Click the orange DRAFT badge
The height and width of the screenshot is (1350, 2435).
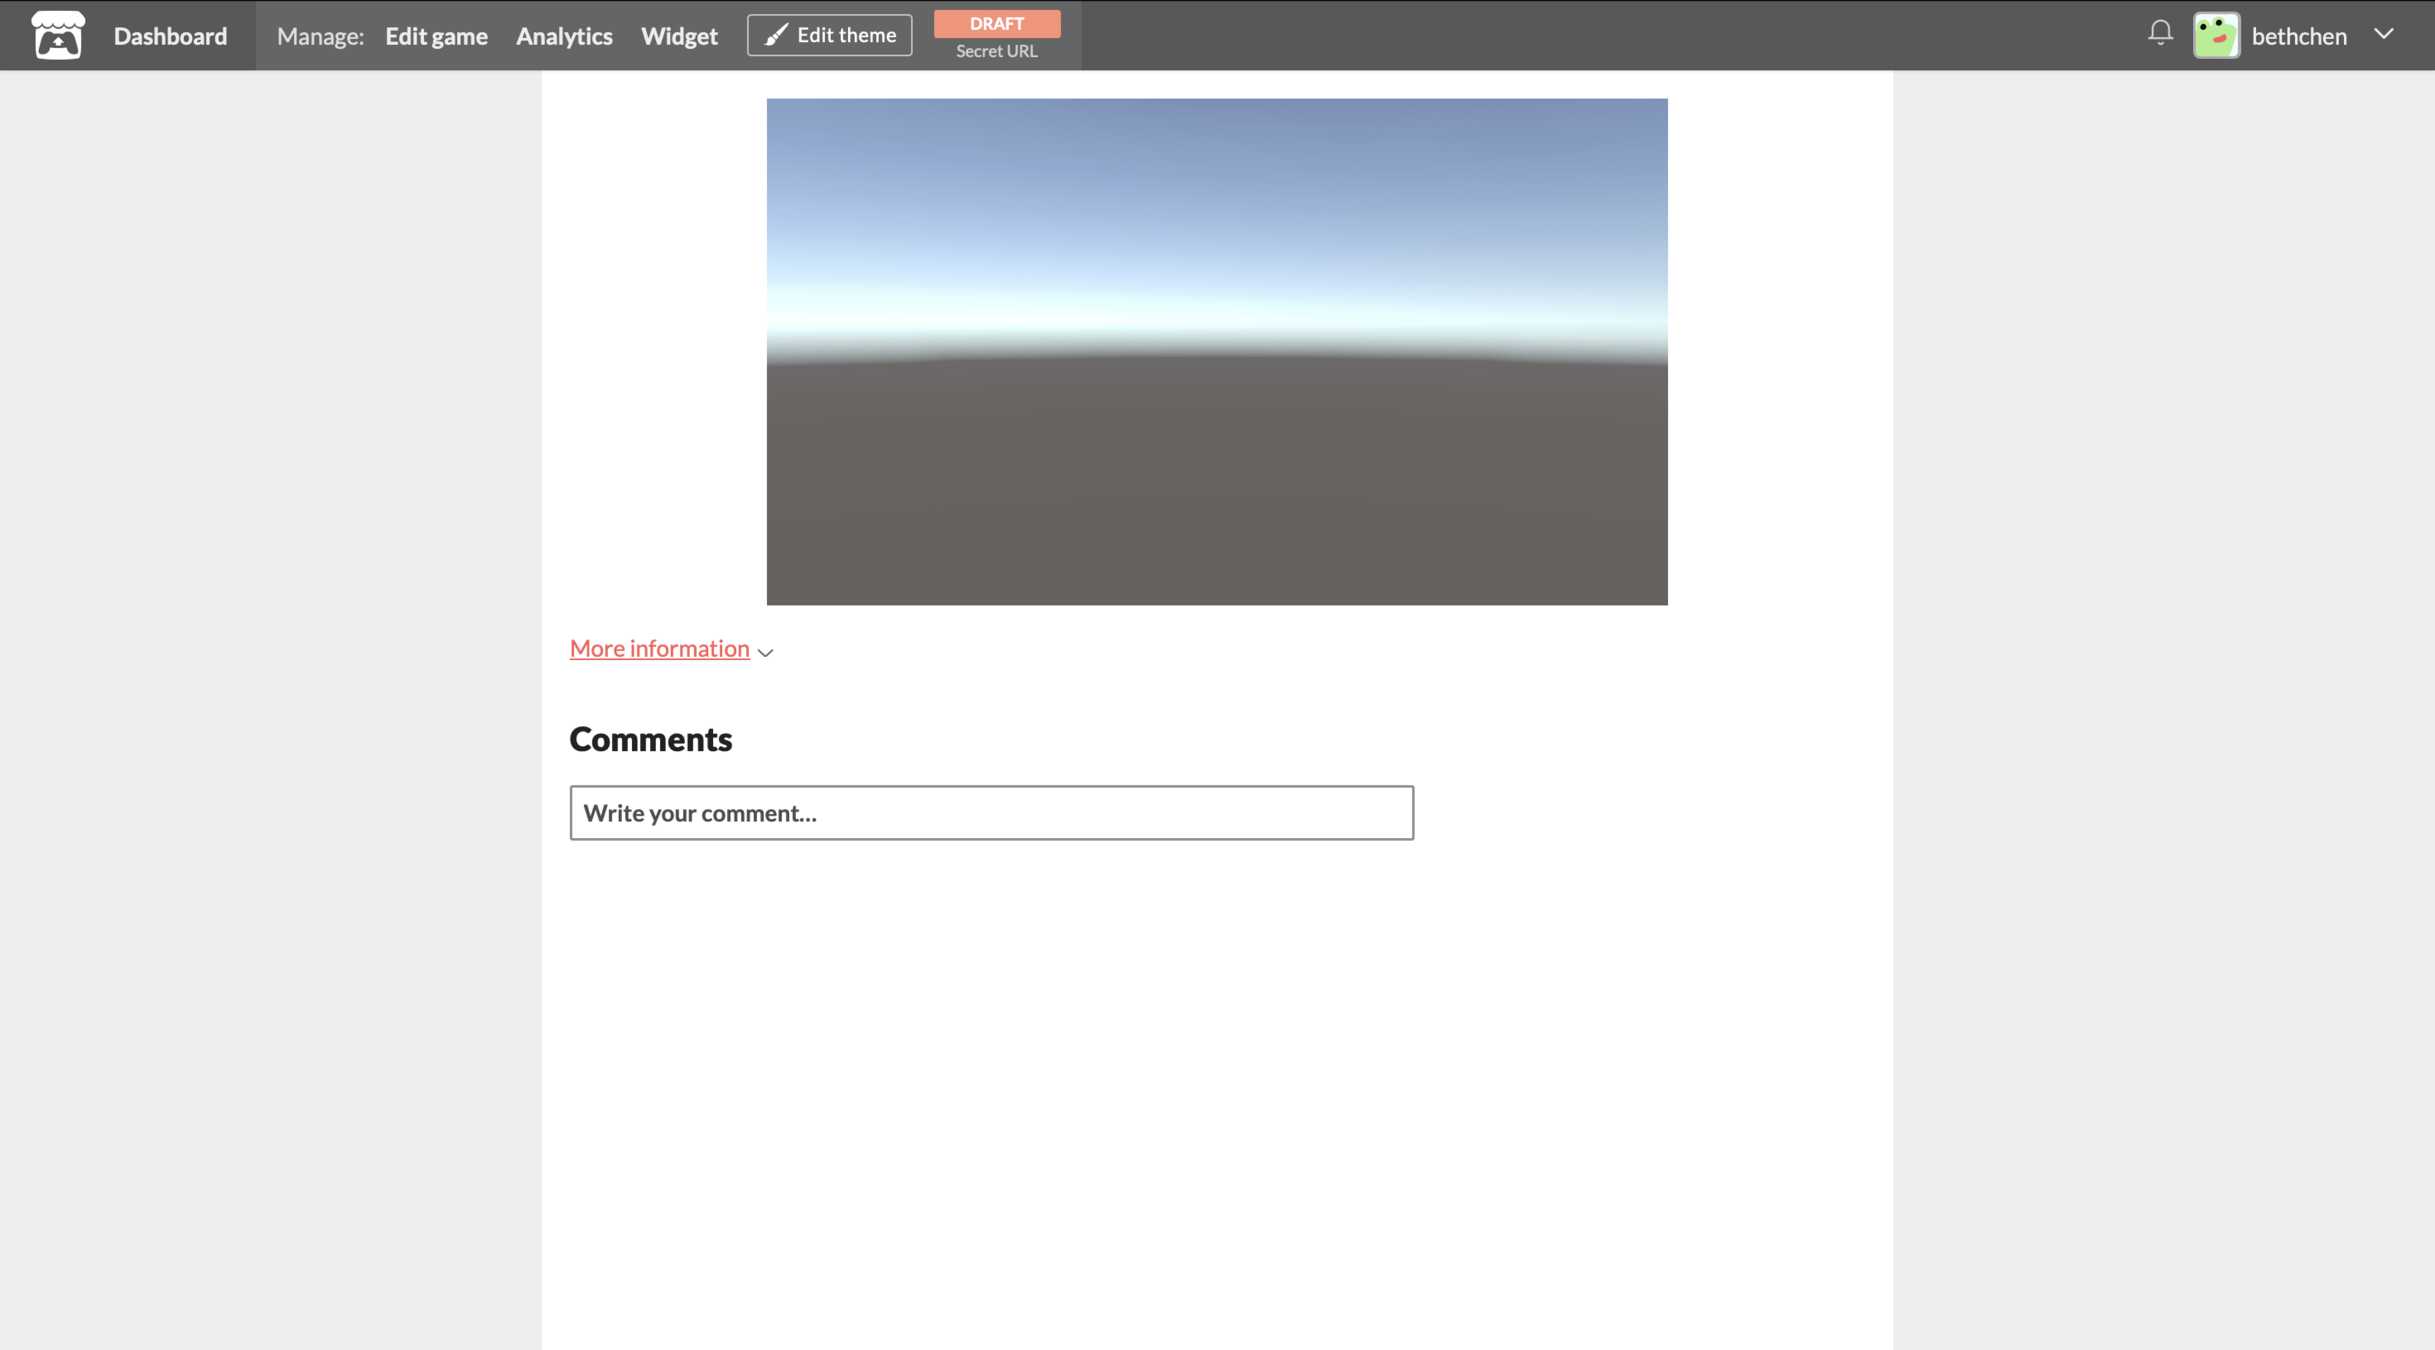click(x=996, y=23)
